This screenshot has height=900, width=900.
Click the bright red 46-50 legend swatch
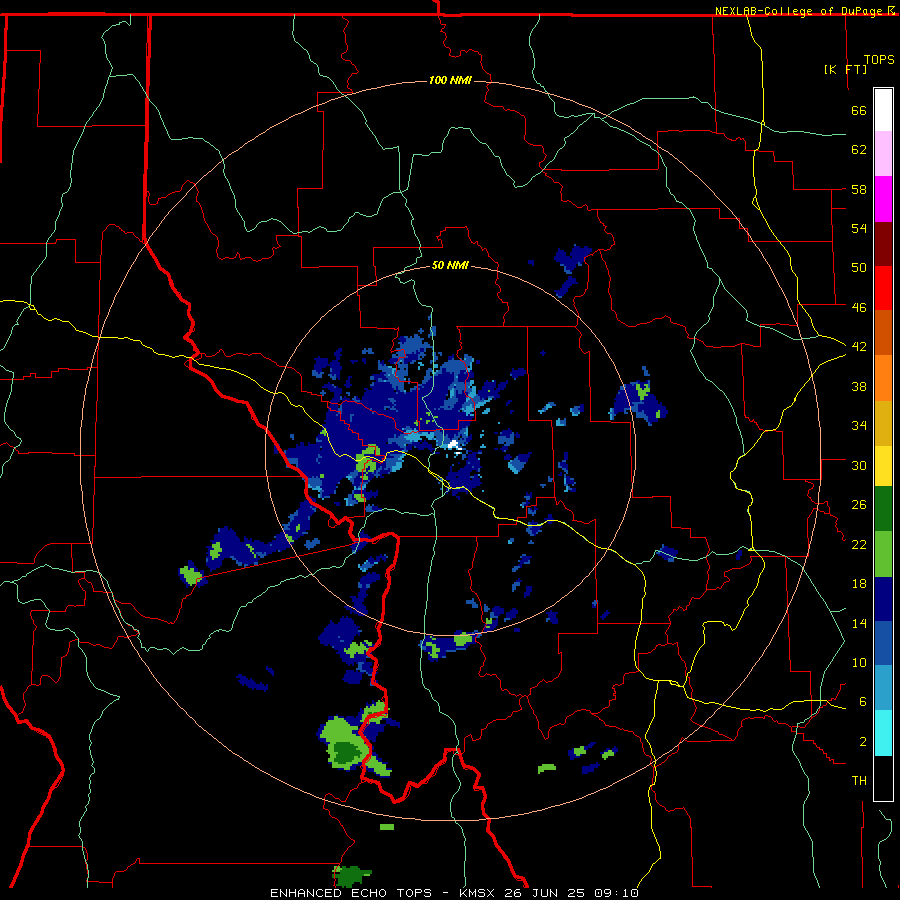[883, 288]
